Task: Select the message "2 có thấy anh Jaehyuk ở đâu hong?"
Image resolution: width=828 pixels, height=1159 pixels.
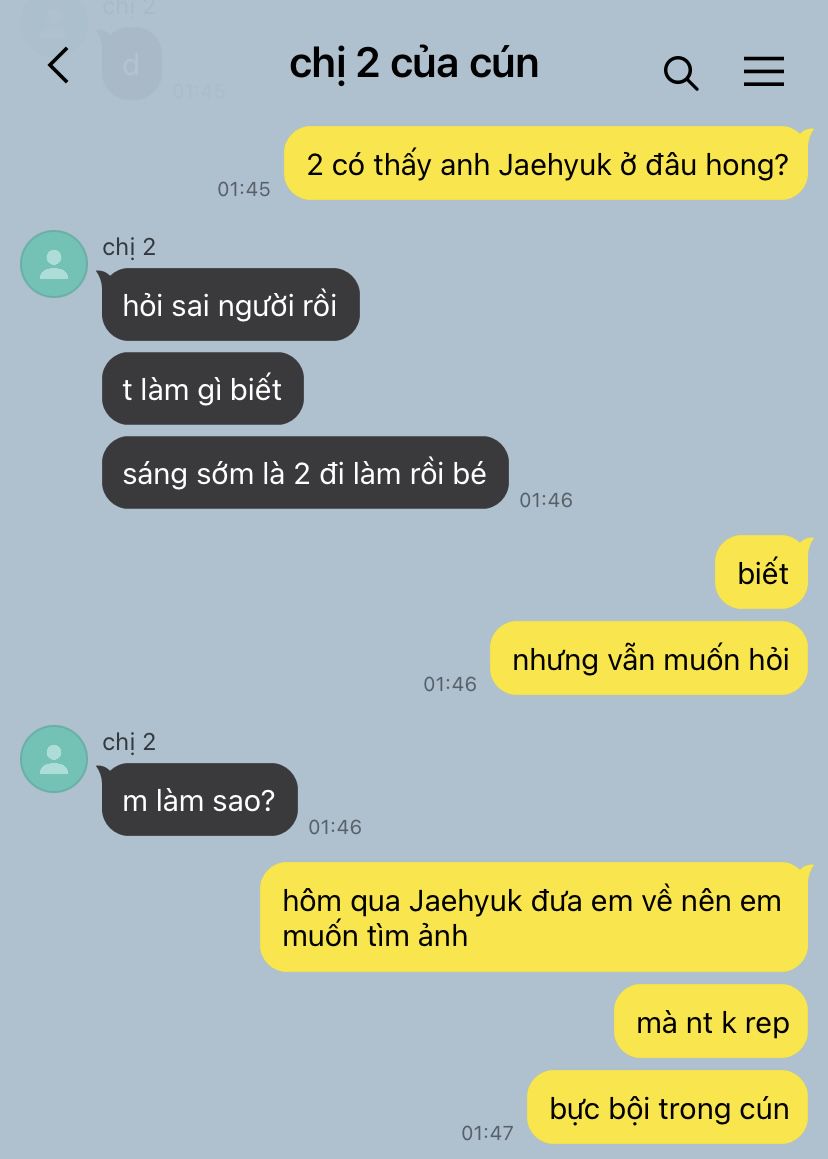Action: (546, 163)
